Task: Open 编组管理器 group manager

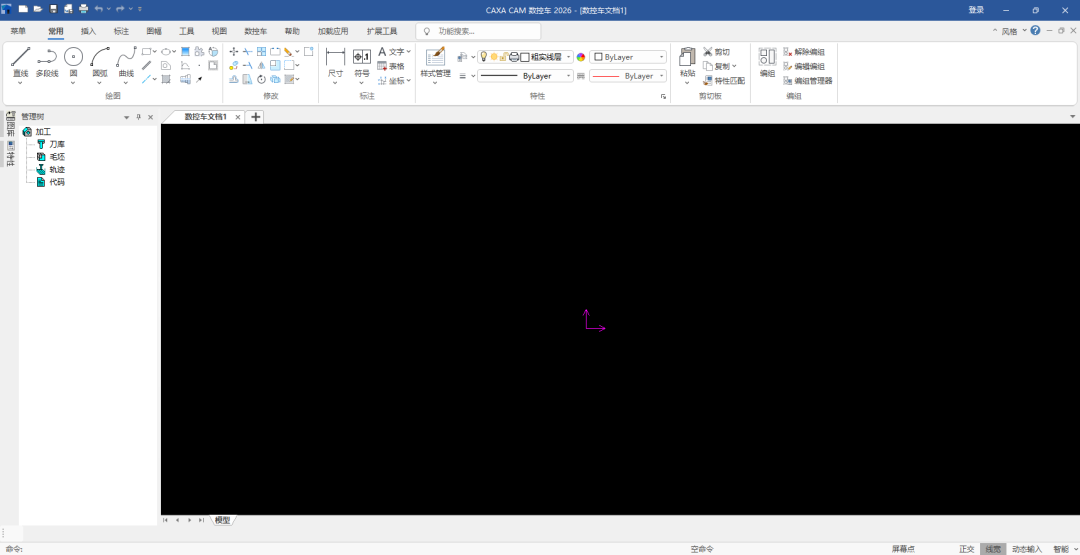Action: pos(808,81)
